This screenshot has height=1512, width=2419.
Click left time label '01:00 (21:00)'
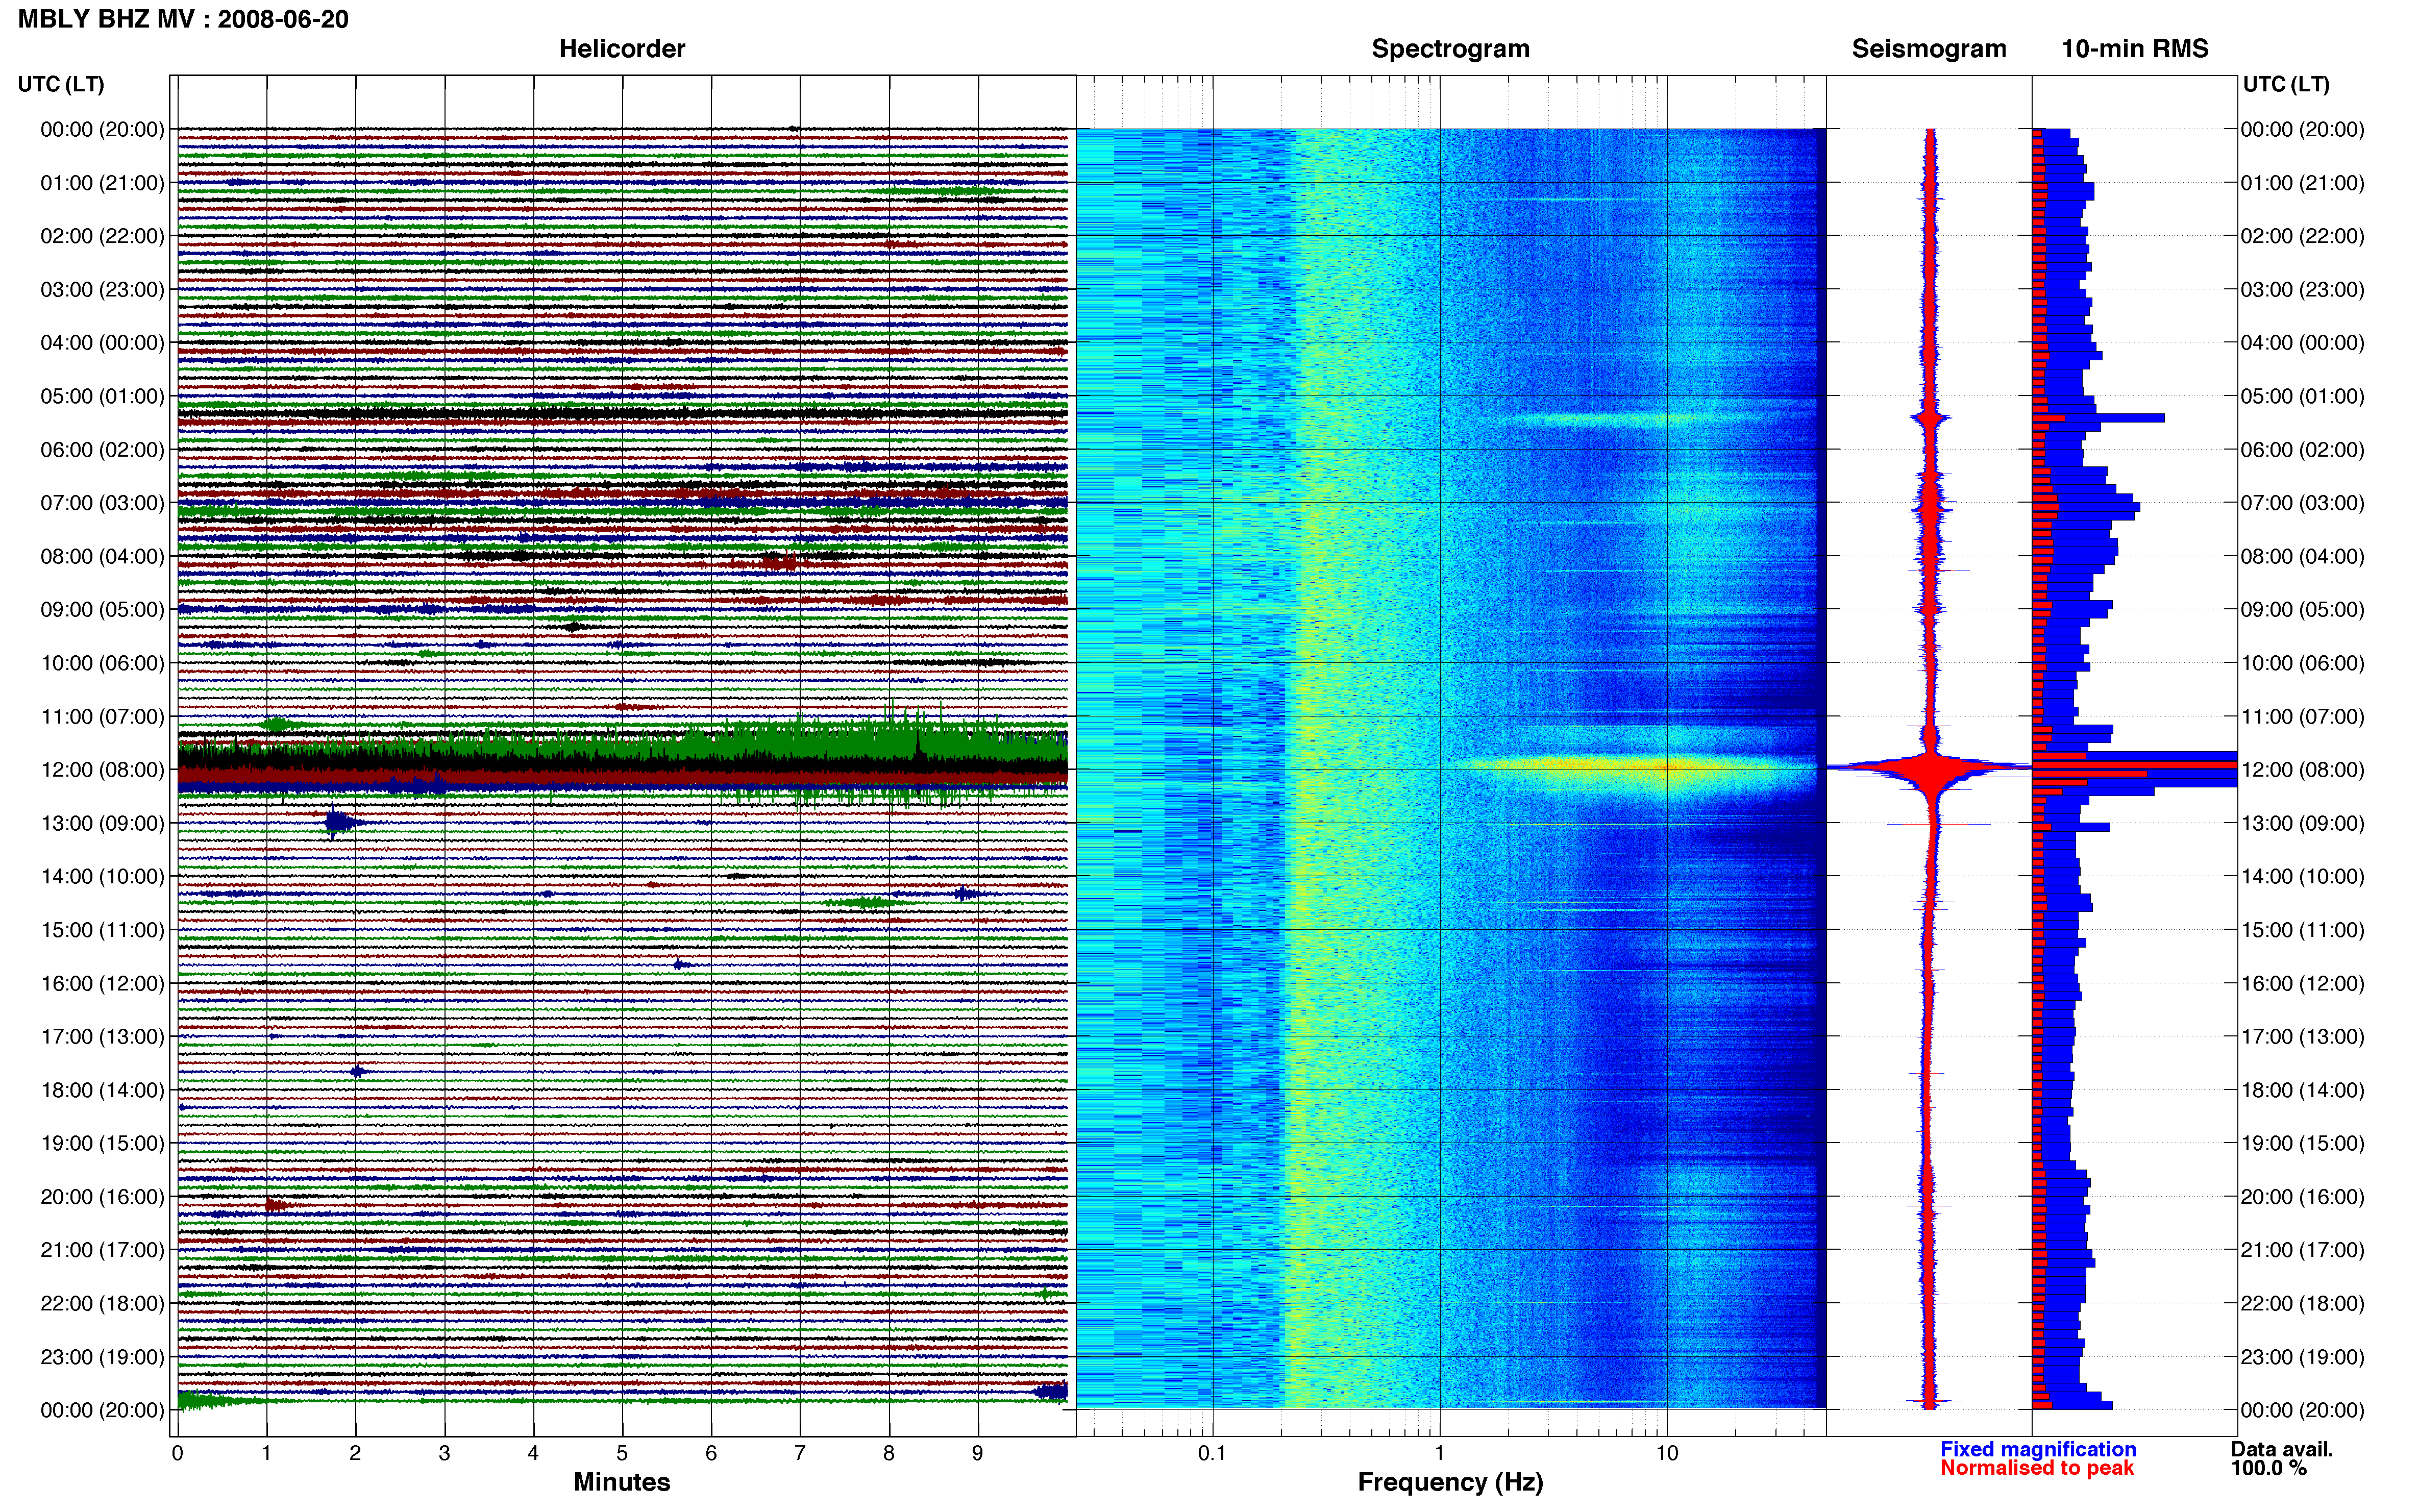point(102,183)
